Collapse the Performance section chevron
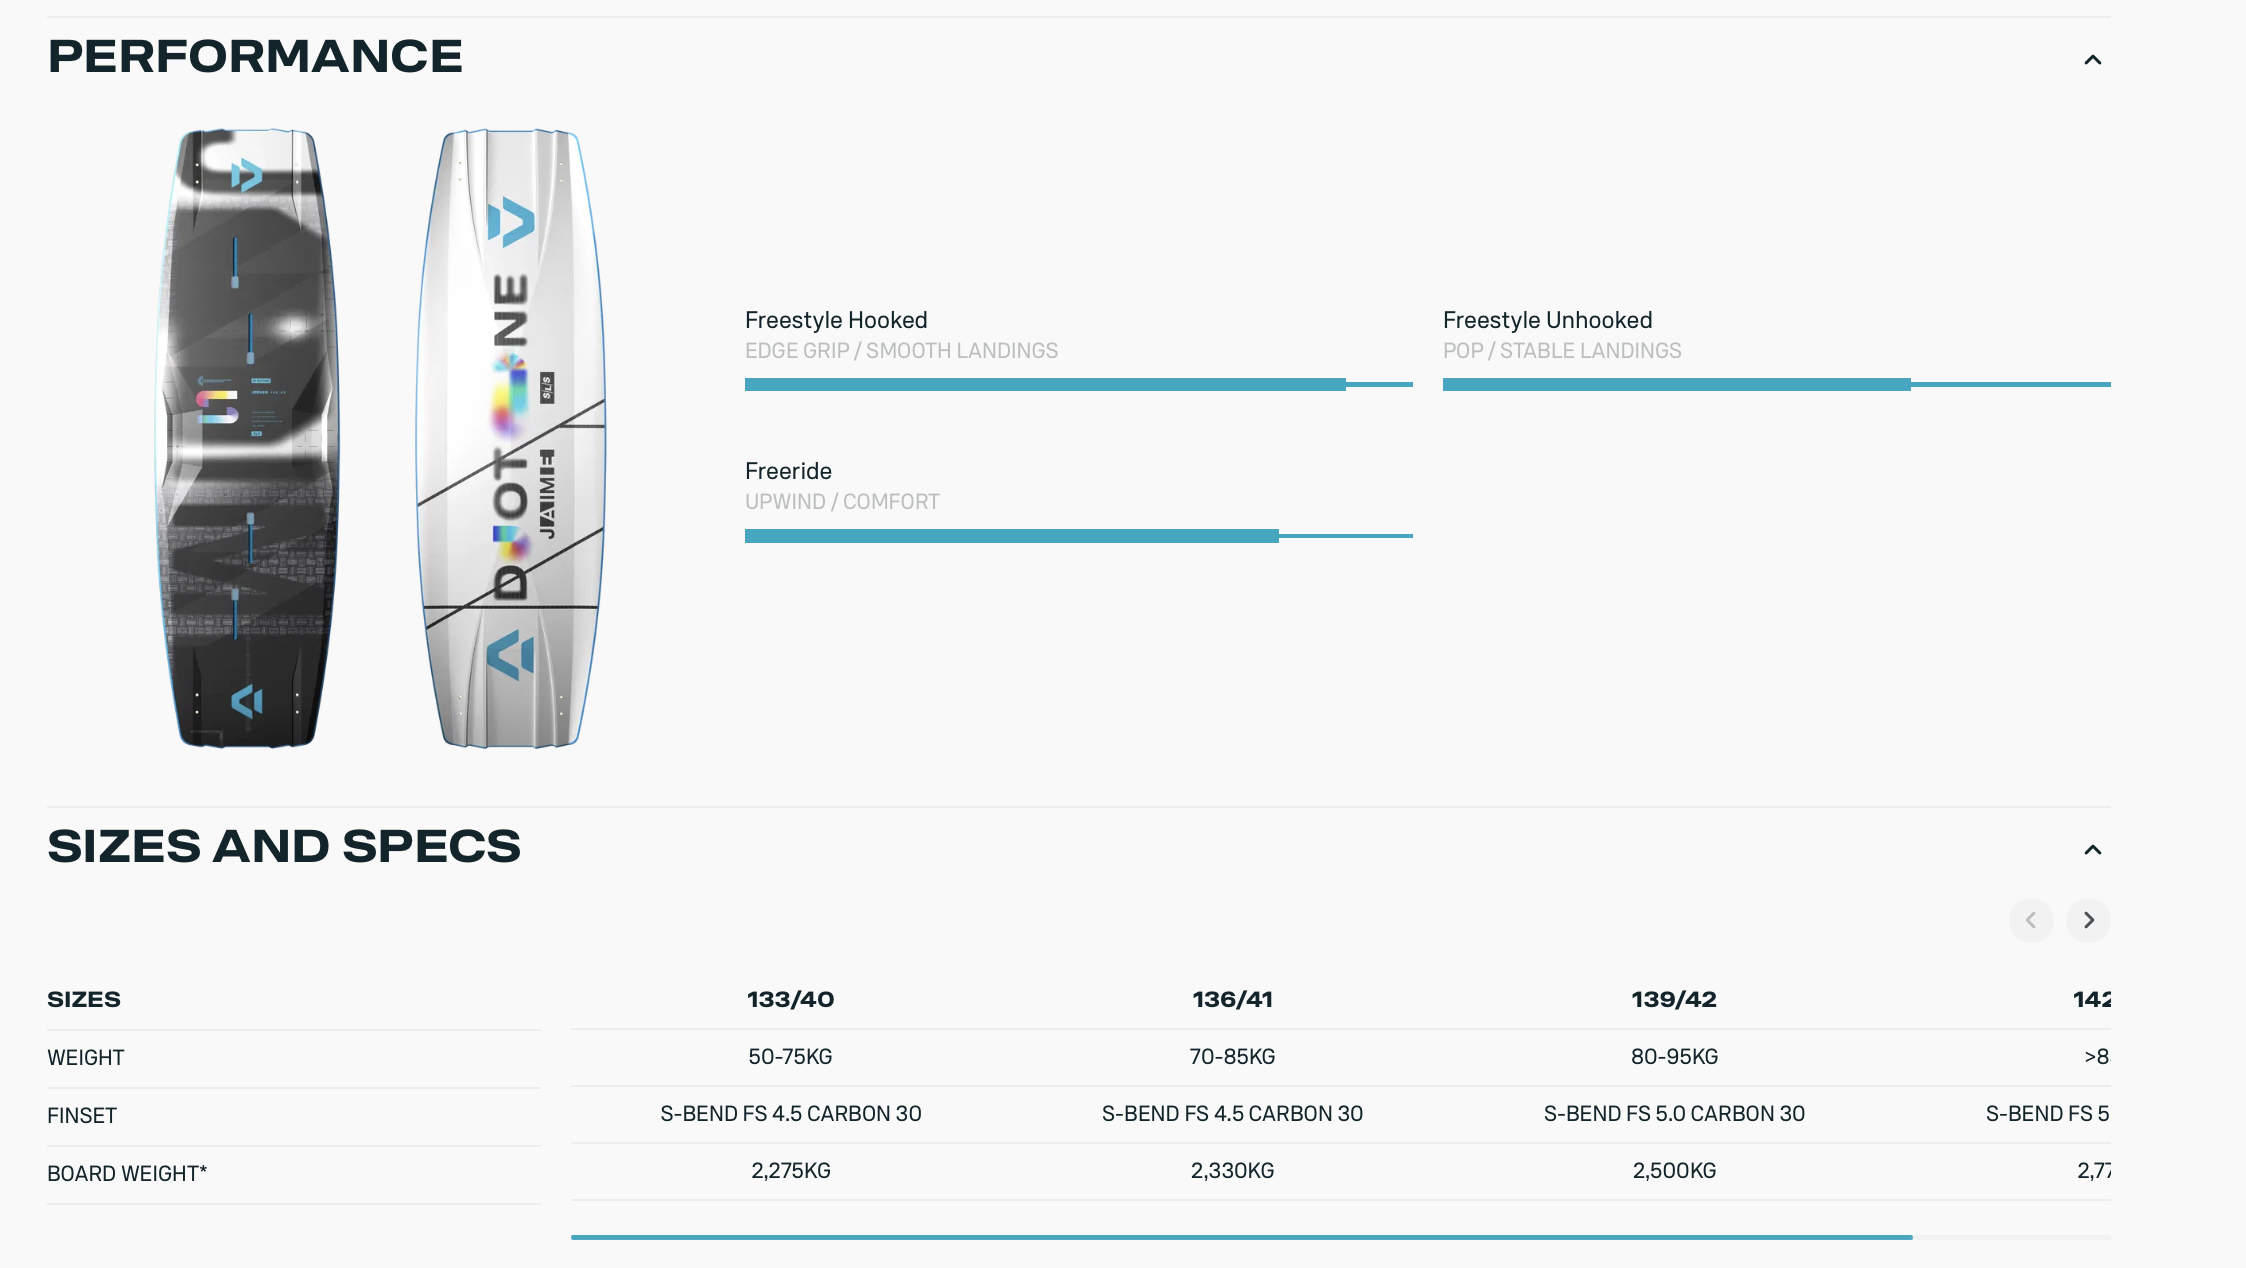 [2092, 60]
